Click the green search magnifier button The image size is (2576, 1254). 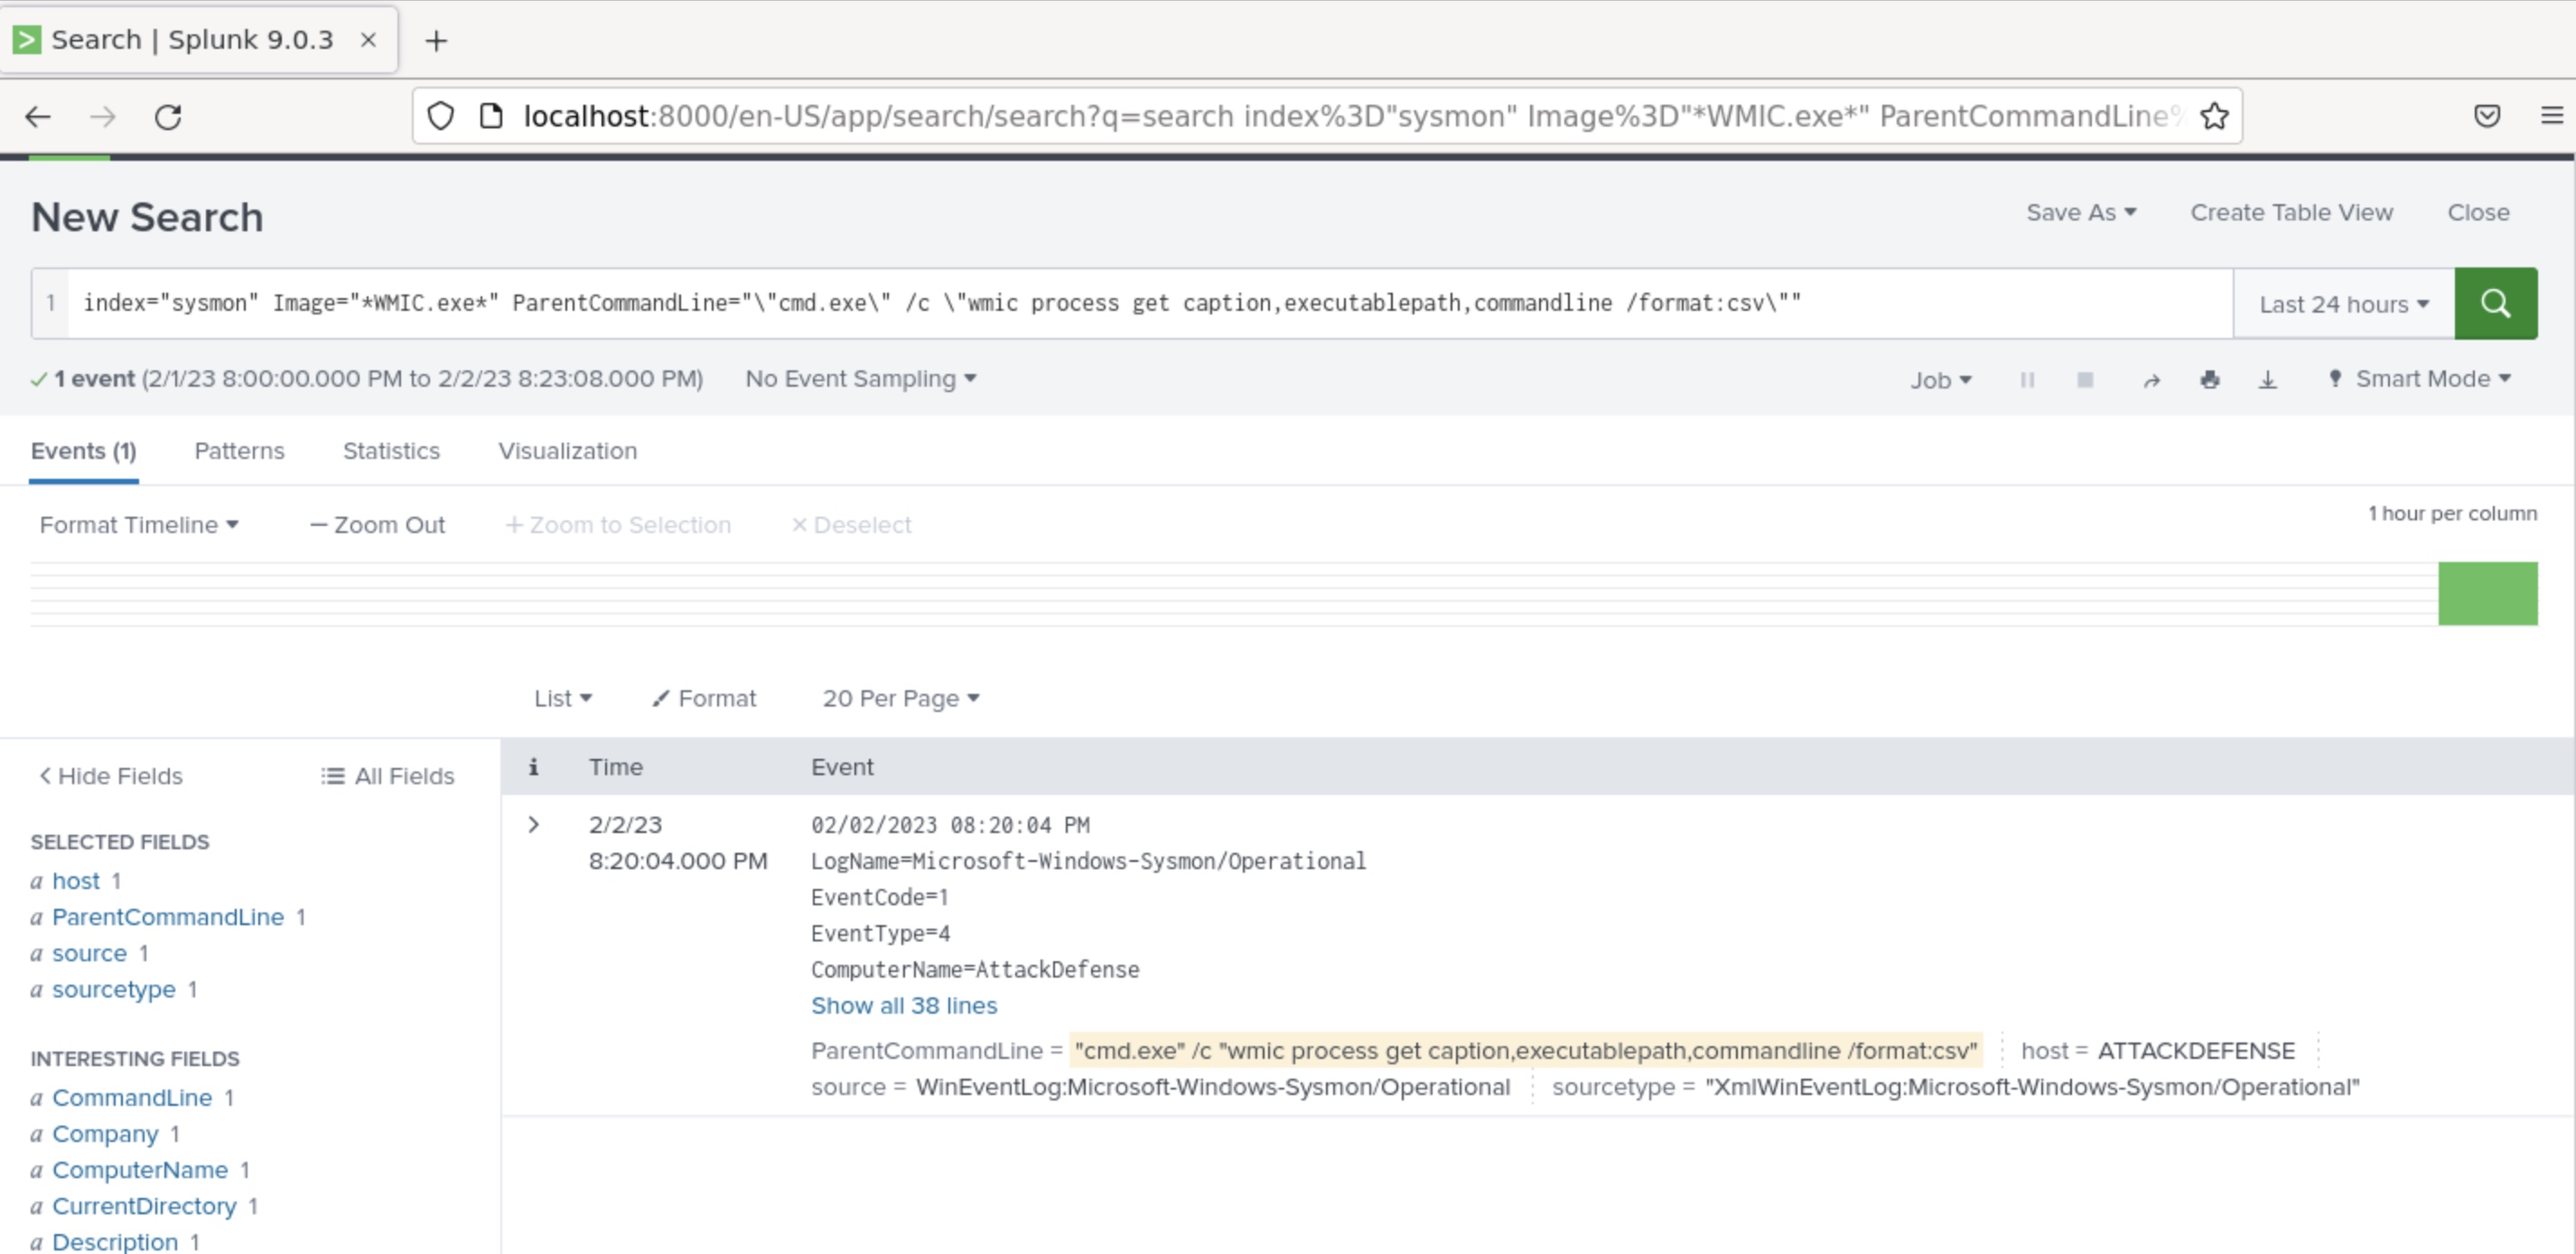pos(2495,303)
